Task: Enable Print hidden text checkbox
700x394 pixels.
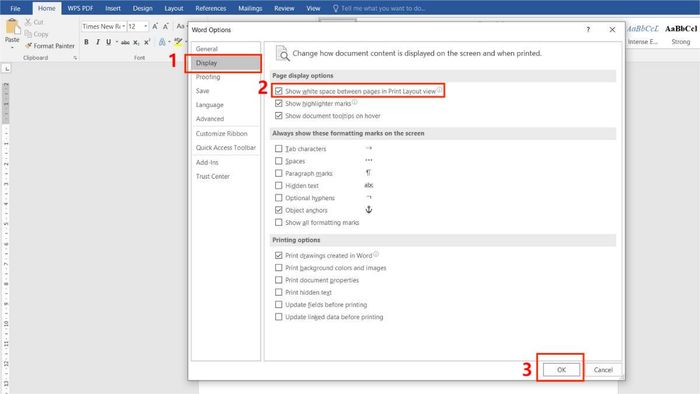Action: pyautogui.click(x=279, y=292)
